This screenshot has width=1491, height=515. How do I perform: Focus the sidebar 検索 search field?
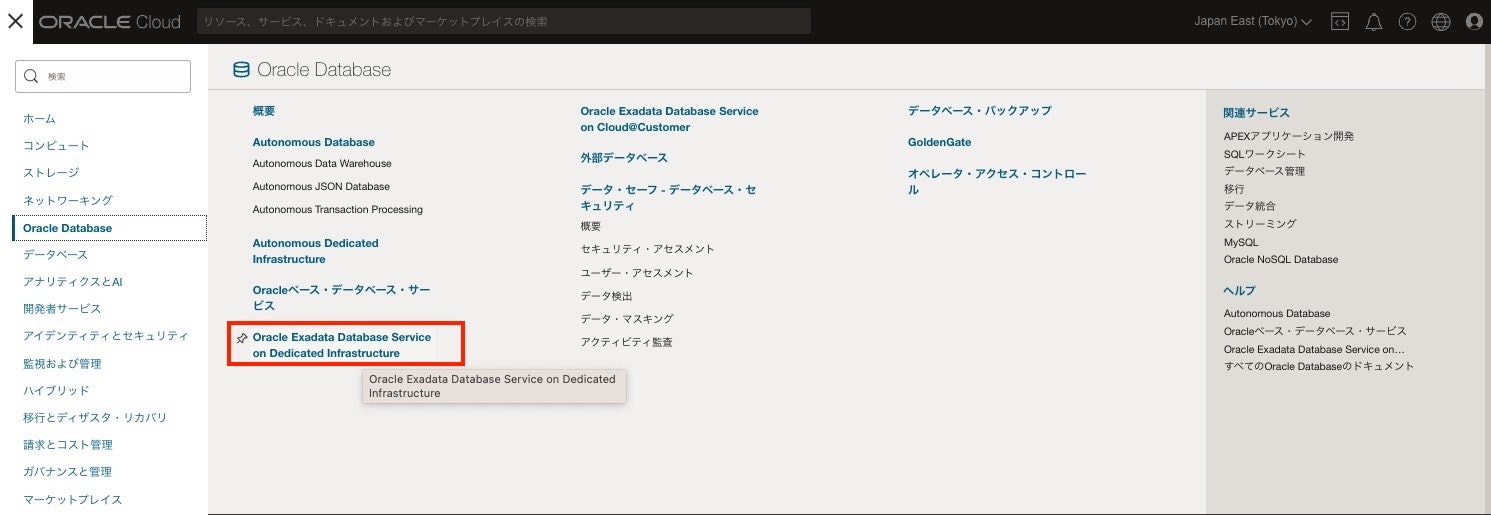tap(103, 76)
